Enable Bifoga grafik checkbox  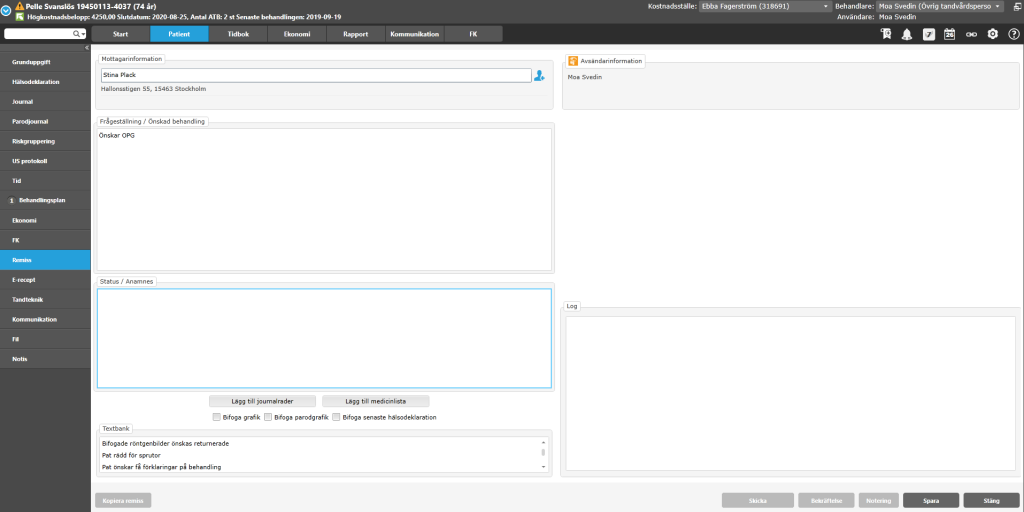[216, 417]
